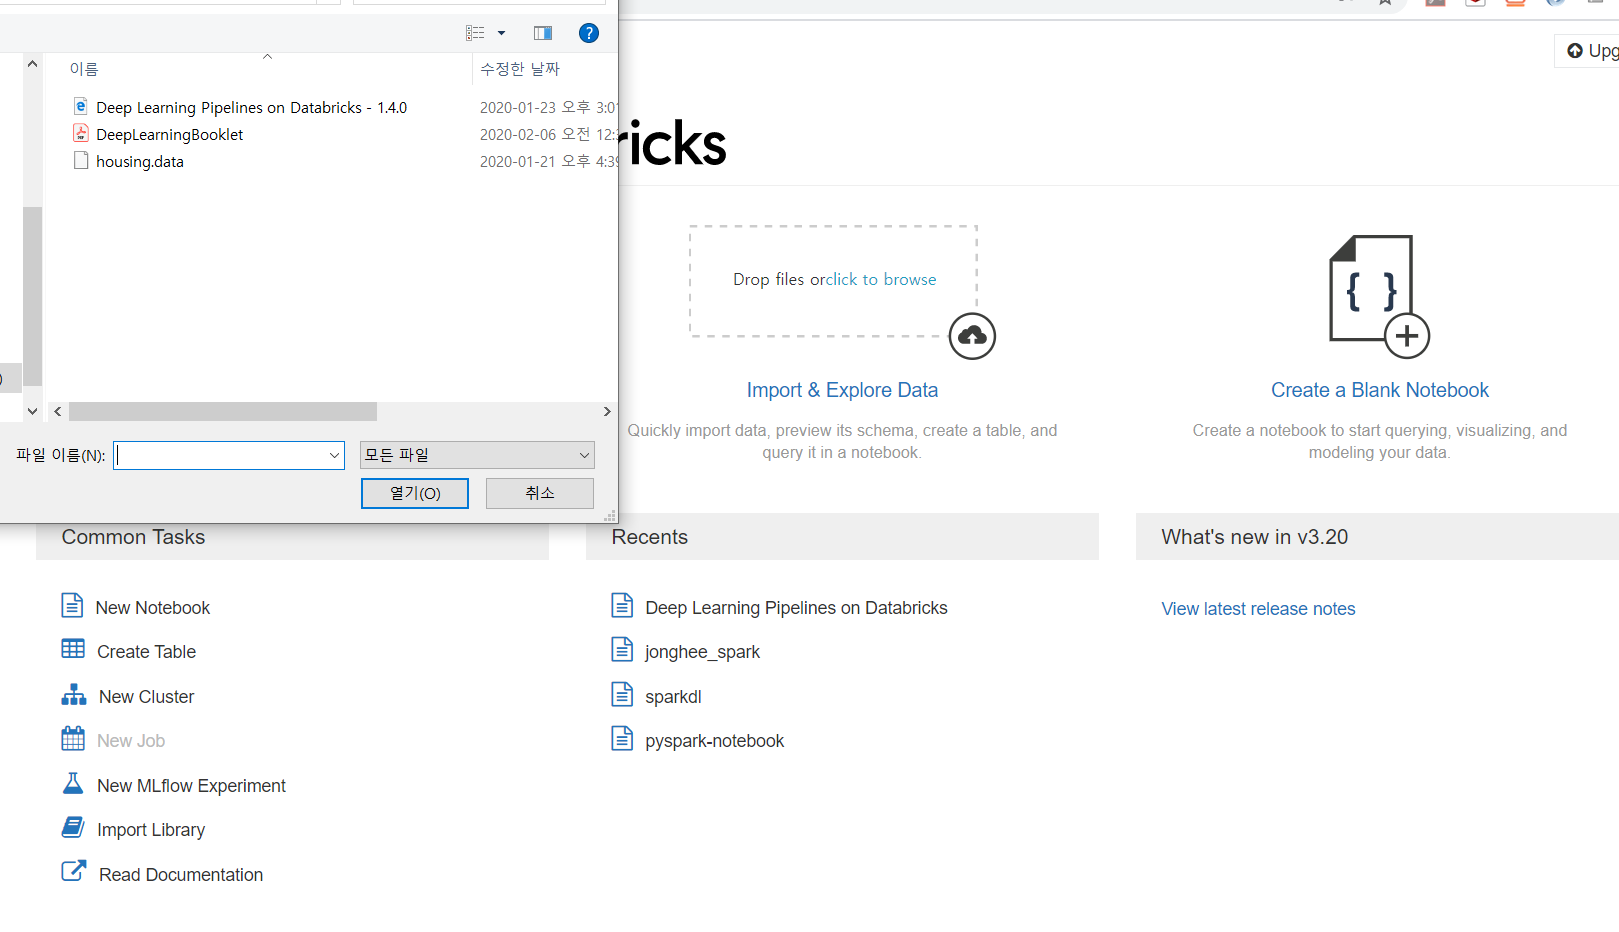Select the DeepLearningBooklet PDF file
This screenshot has height=932, width=1619.
[x=169, y=134]
